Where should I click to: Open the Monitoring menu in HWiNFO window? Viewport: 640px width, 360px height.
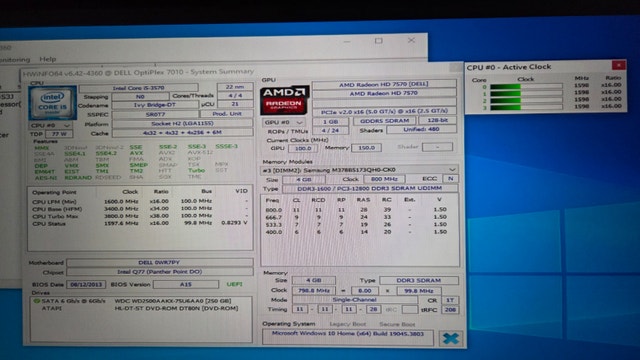click(15, 59)
